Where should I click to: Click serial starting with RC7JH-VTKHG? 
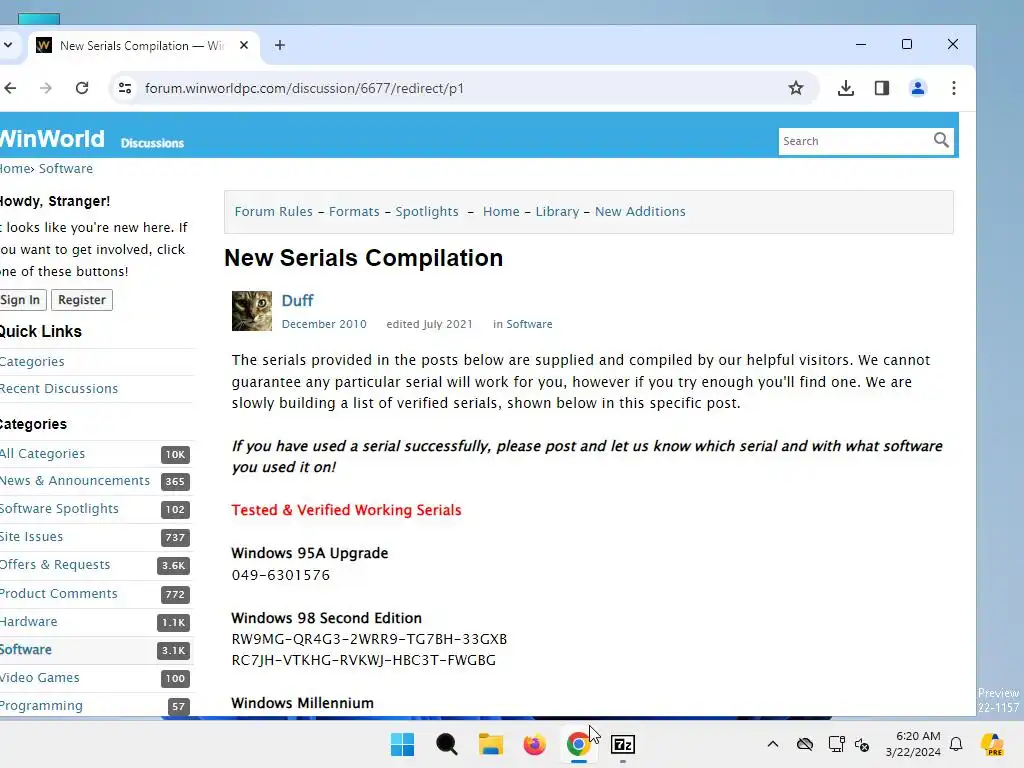click(x=364, y=660)
